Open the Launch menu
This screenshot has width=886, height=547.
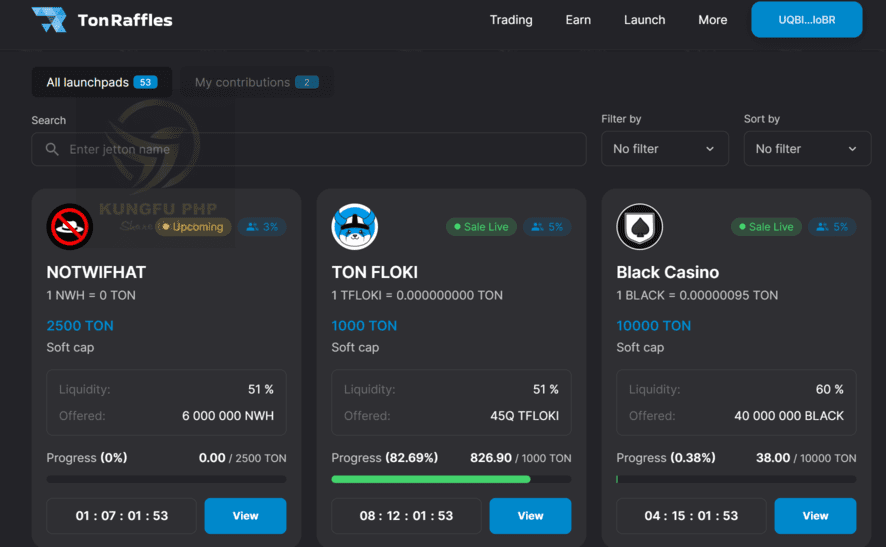pyautogui.click(x=644, y=20)
